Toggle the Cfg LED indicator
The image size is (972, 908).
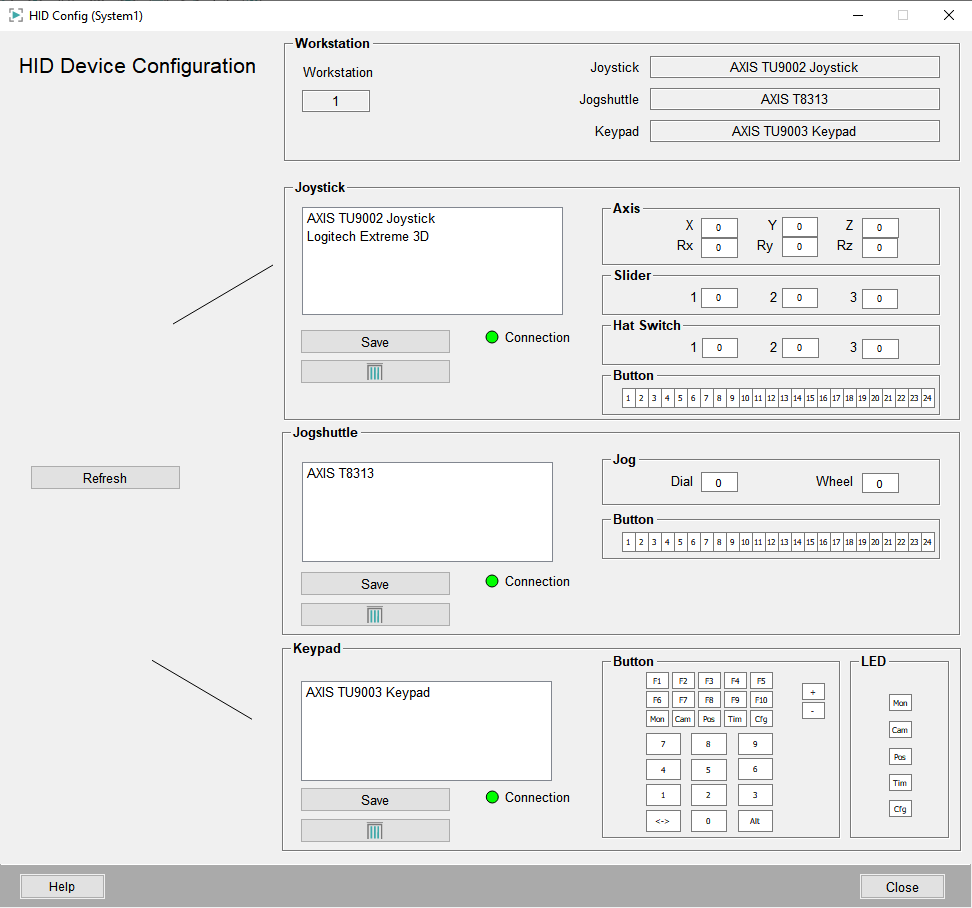coord(900,809)
